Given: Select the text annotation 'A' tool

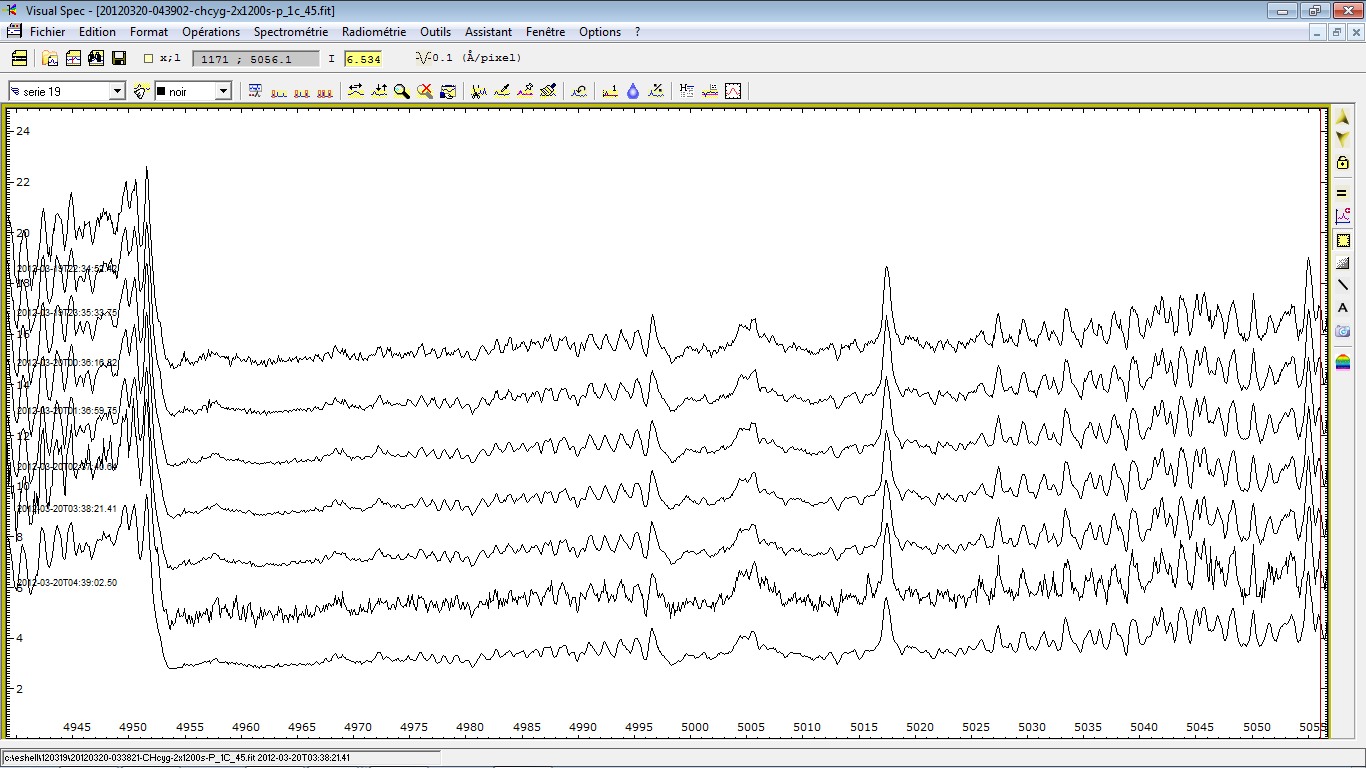Looking at the screenshot, I should (1342, 308).
